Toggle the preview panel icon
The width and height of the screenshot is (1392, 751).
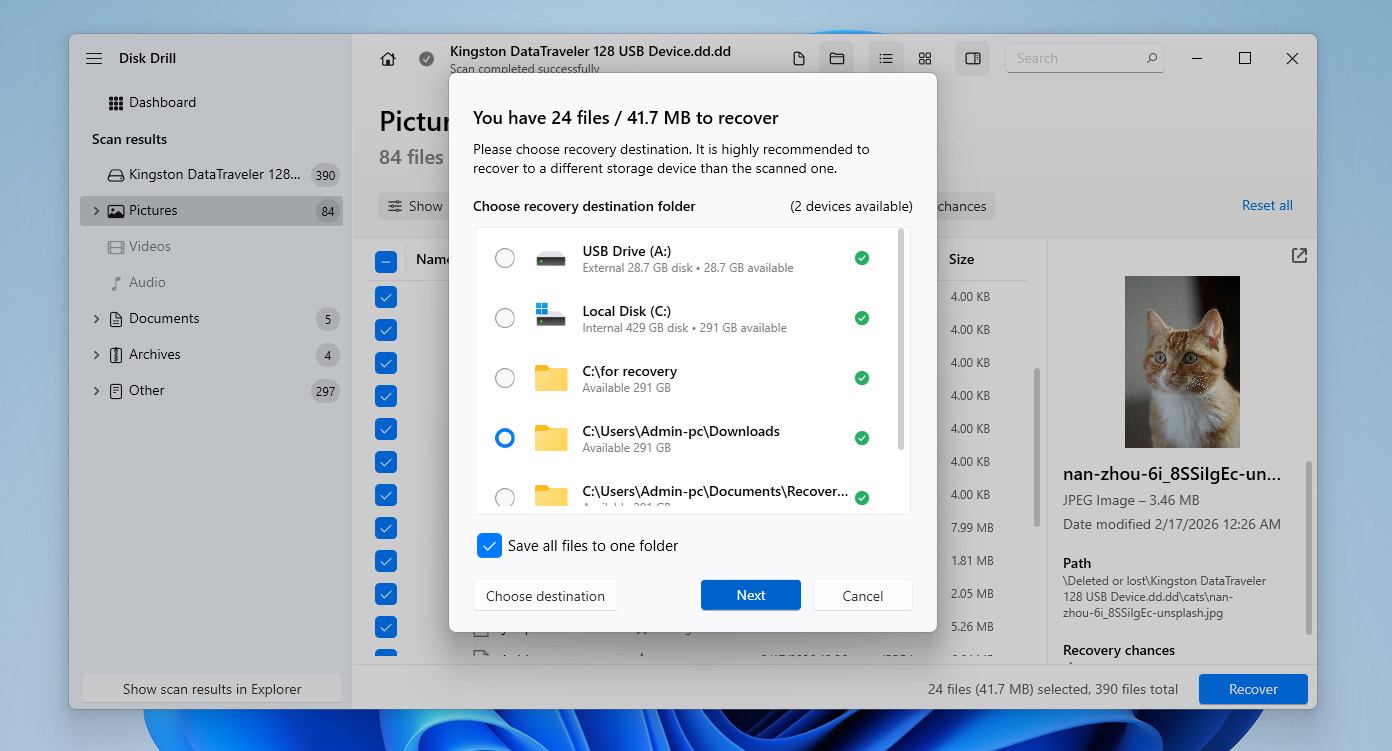click(x=972, y=59)
